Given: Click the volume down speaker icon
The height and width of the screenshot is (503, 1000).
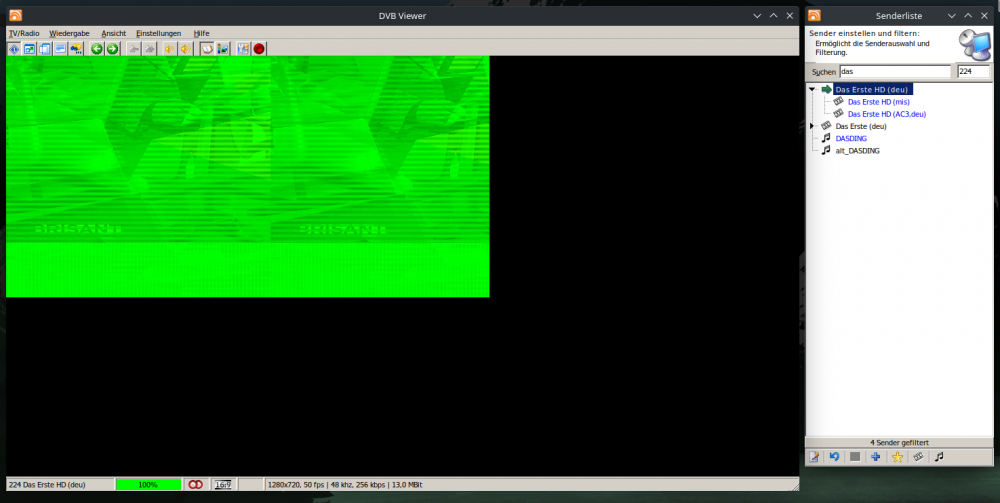Looking at the screenshot, I should tap(170, 48).
